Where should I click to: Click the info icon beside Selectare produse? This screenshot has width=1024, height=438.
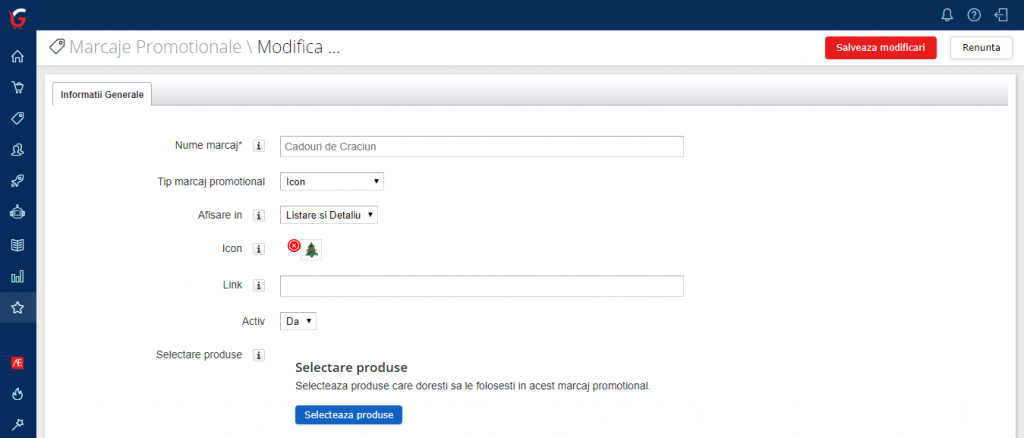(258, 355)
